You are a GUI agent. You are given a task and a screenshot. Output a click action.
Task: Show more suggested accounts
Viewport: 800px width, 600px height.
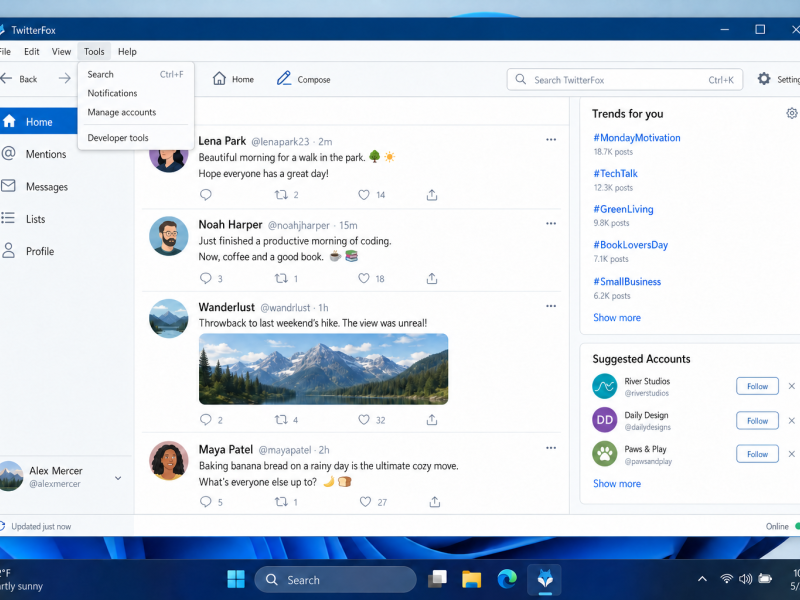coord(616,483)
